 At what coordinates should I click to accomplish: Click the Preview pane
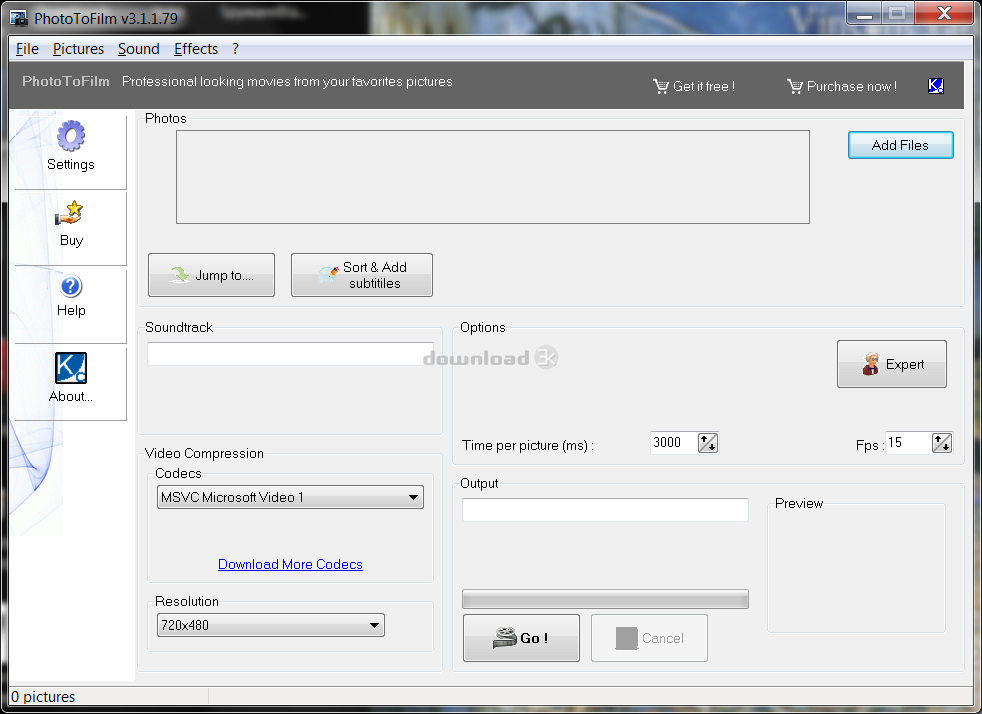(856, 568)
